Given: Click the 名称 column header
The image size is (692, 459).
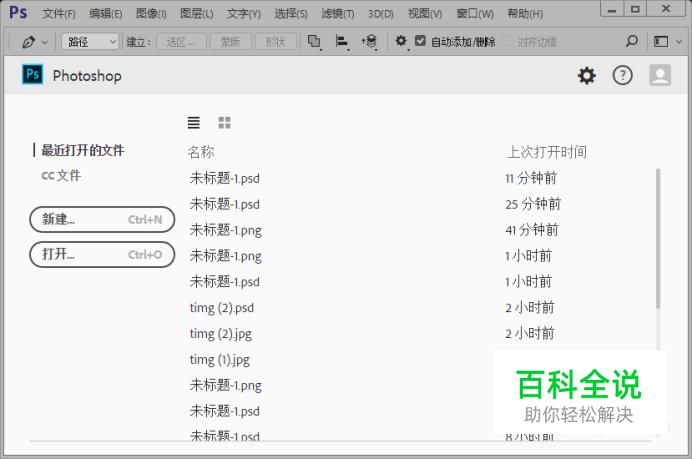Looking at the screenshot, I should 201,152.
